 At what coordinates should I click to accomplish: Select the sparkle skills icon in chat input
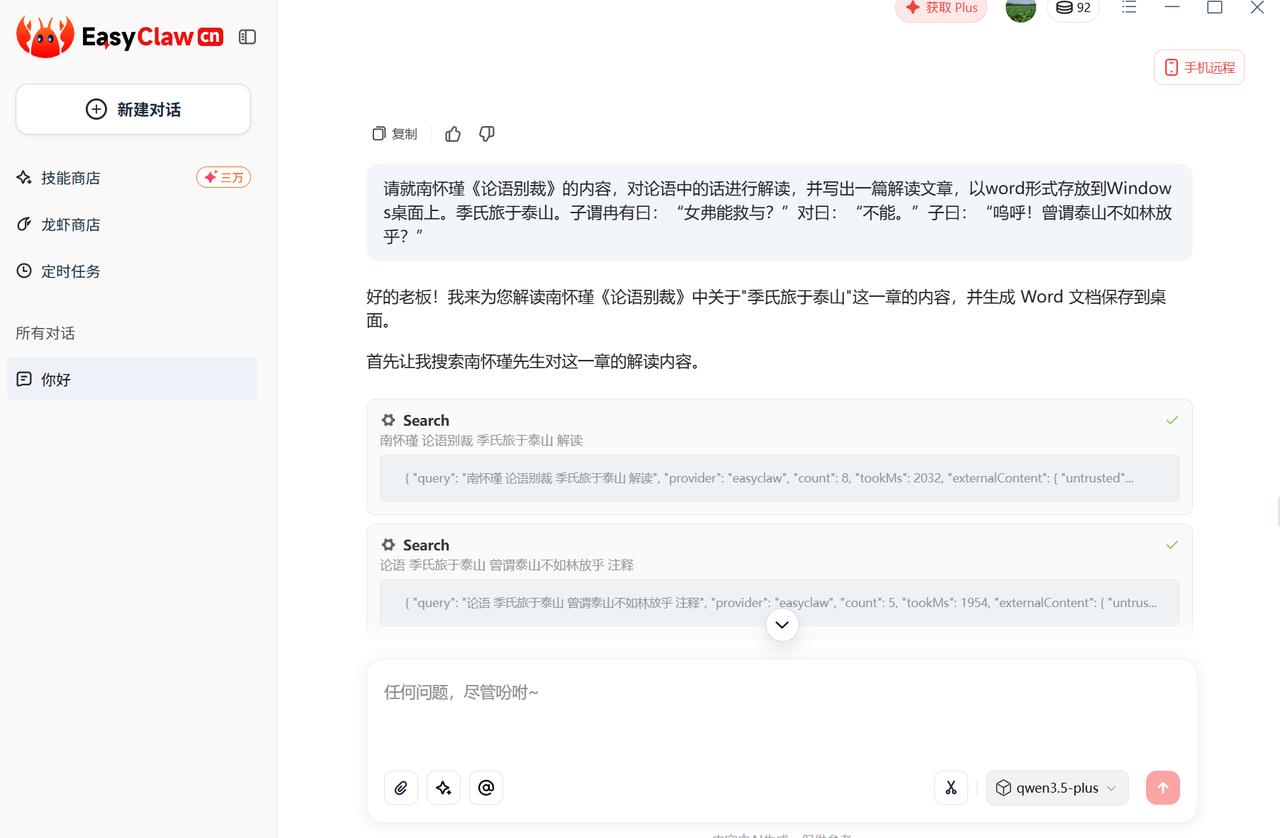click(x=443, y=787)
